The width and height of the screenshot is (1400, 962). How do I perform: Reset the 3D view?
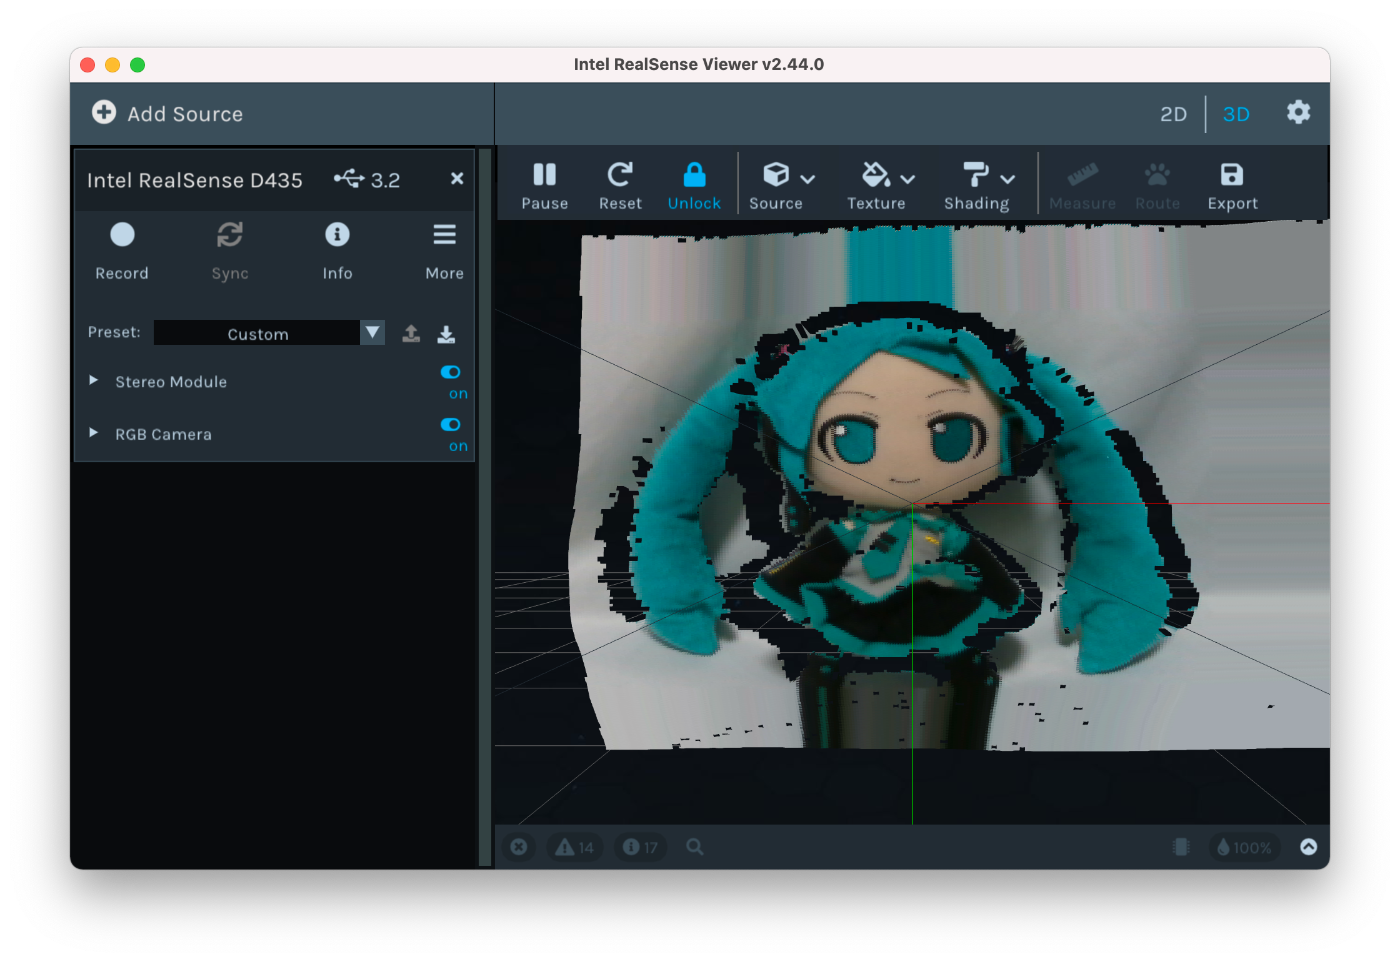[620, 185]
